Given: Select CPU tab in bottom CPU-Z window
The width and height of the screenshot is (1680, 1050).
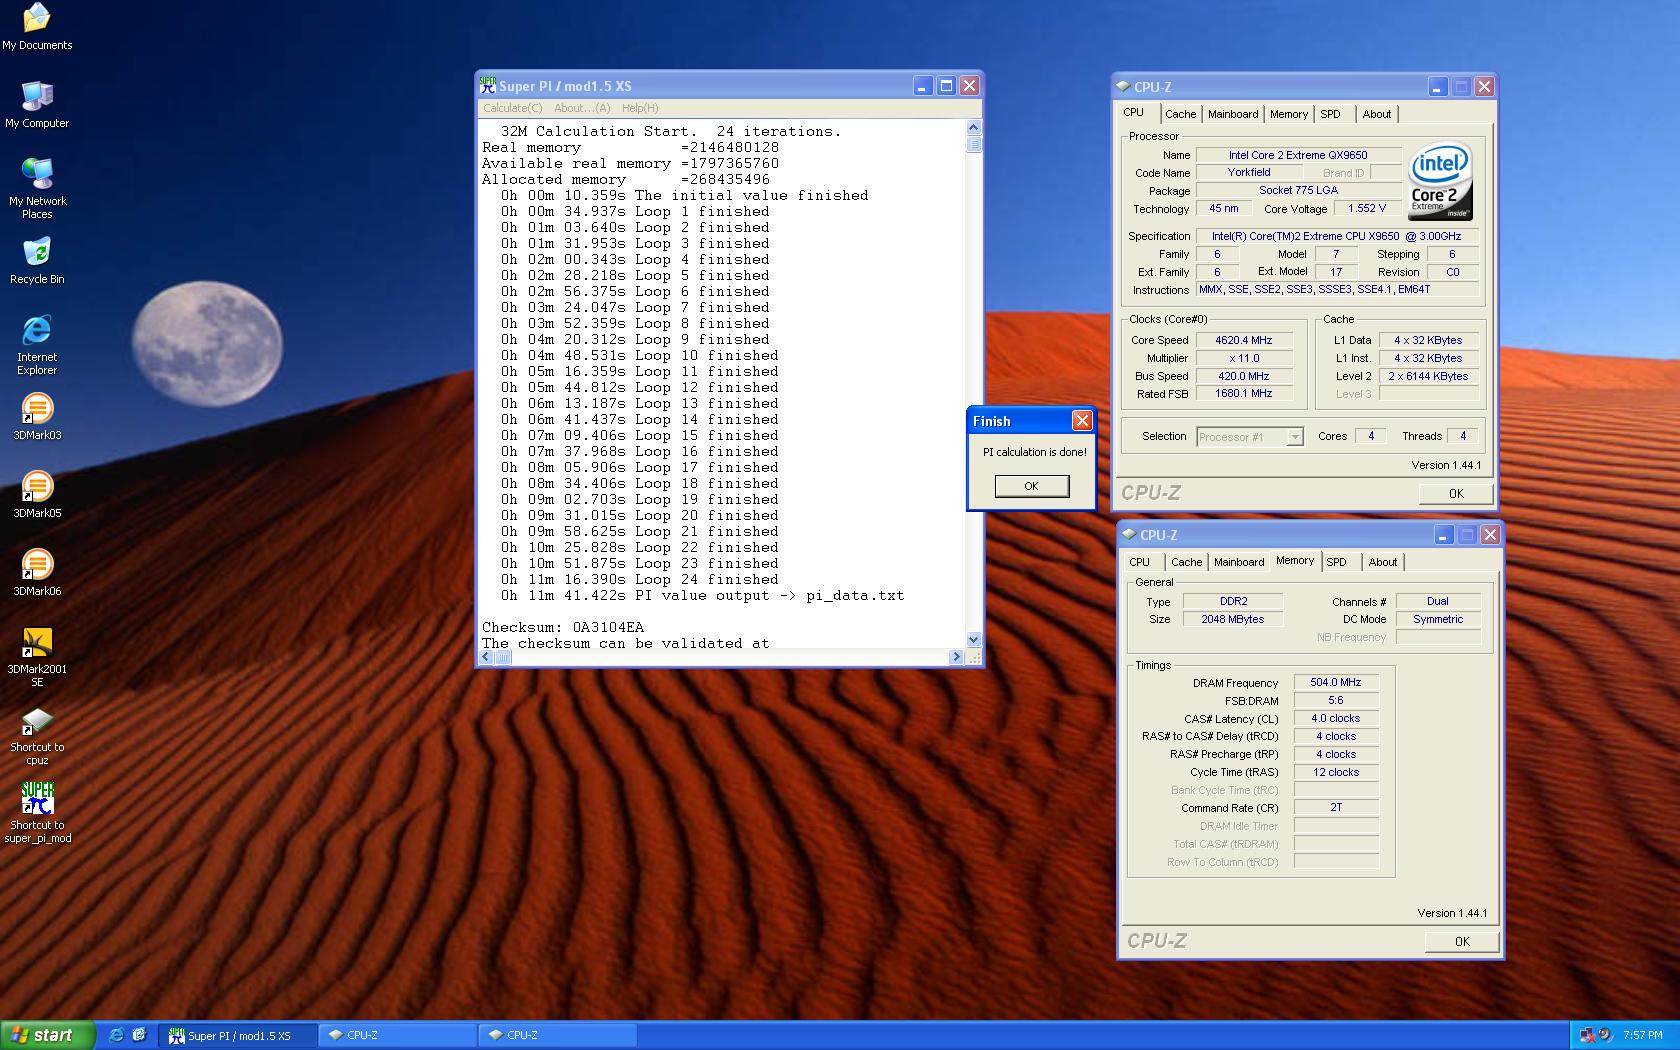Looking at the screenshot, I should tap(1140, 562).
